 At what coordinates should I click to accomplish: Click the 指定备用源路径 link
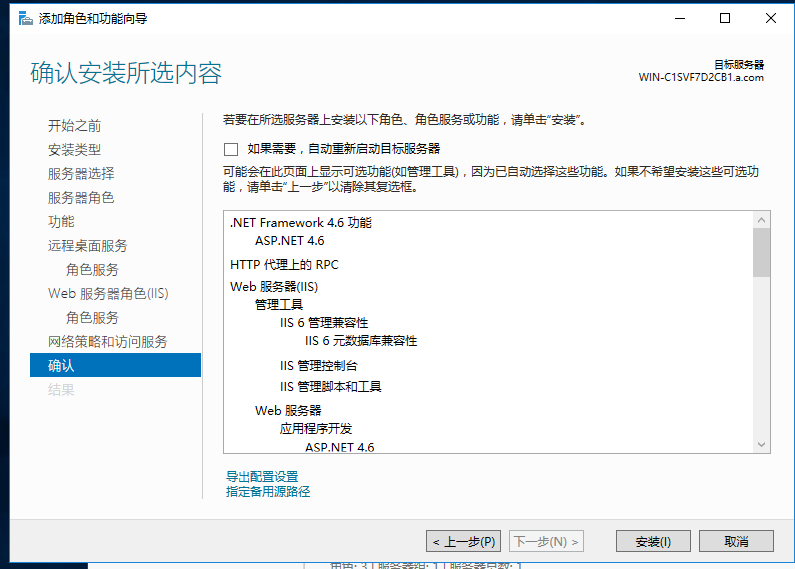click(x=268, y=491)
